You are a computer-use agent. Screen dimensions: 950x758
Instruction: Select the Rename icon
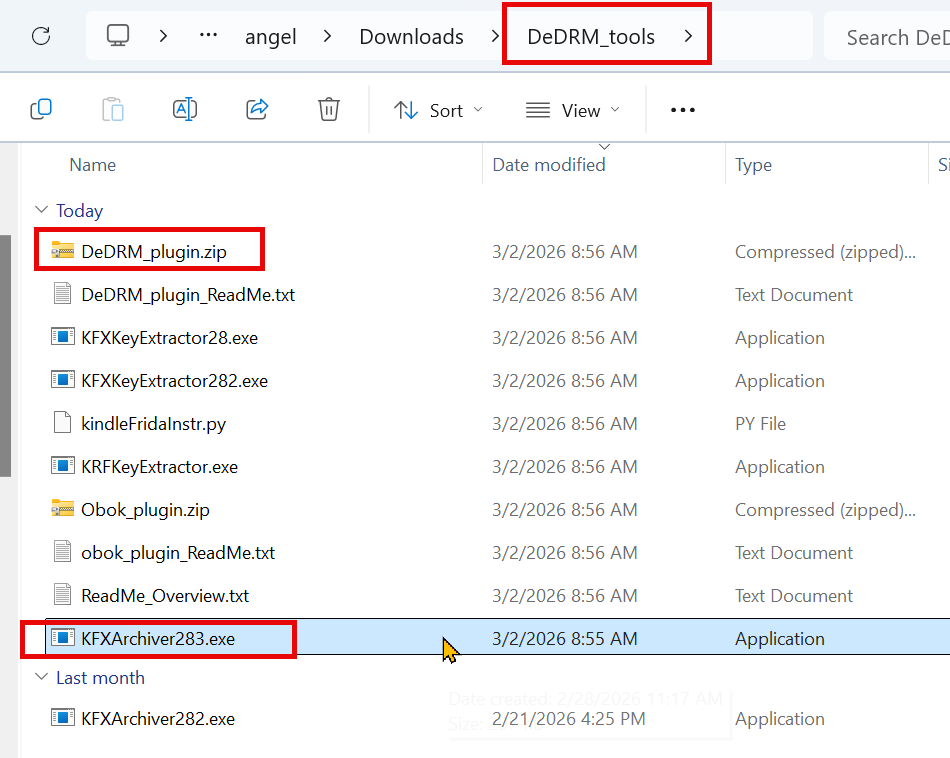(184, 110)
